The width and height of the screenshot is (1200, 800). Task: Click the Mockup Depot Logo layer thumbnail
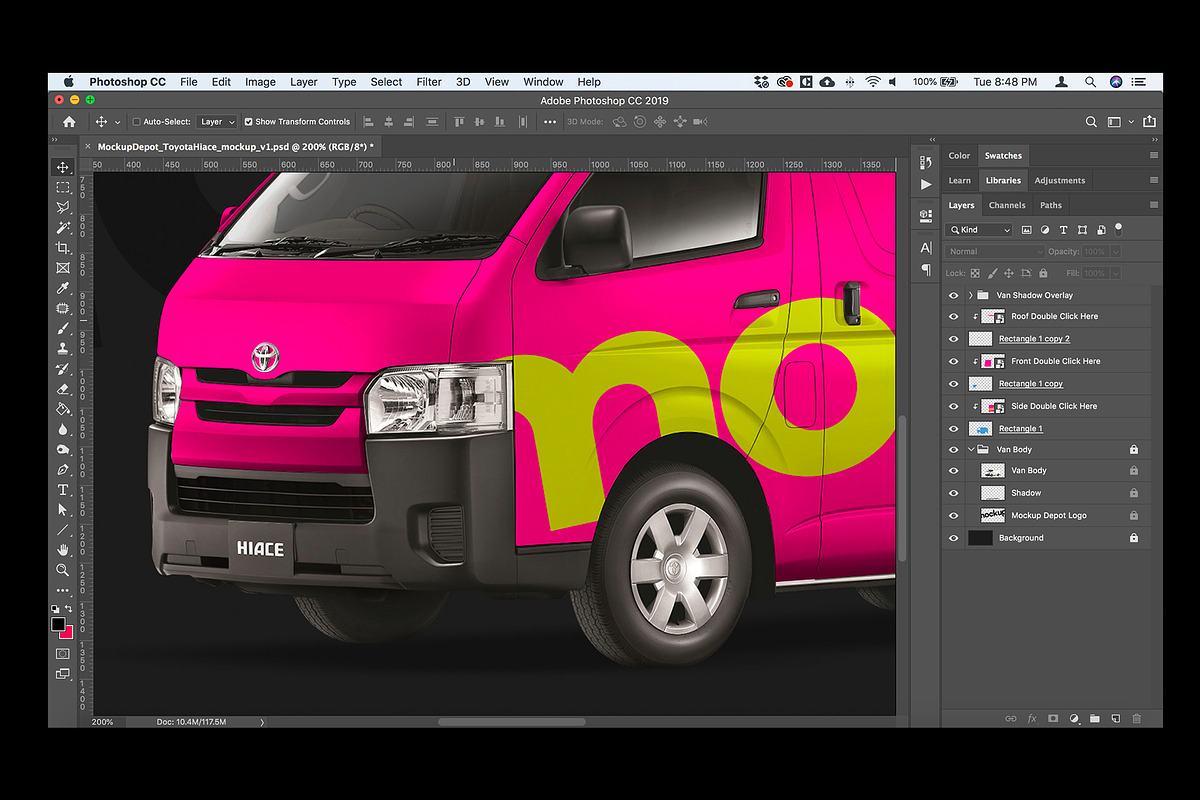pyautogui.click(x=991, y=515)
